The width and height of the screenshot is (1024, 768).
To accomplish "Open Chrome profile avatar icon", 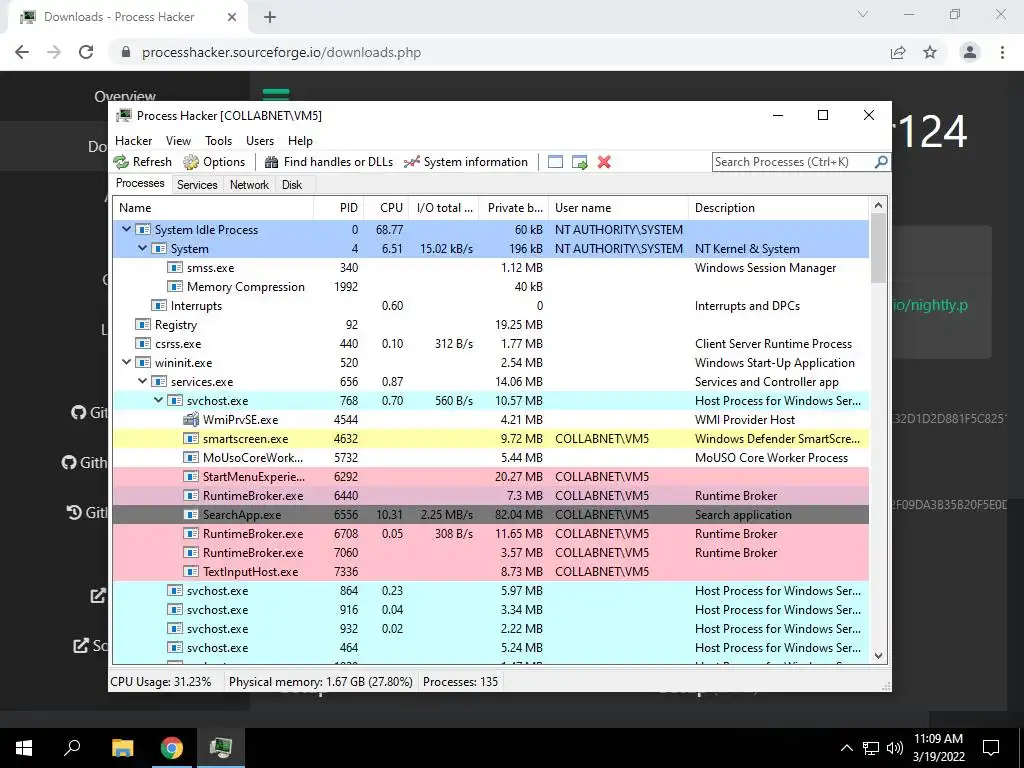I will click(x=970, y=52).
